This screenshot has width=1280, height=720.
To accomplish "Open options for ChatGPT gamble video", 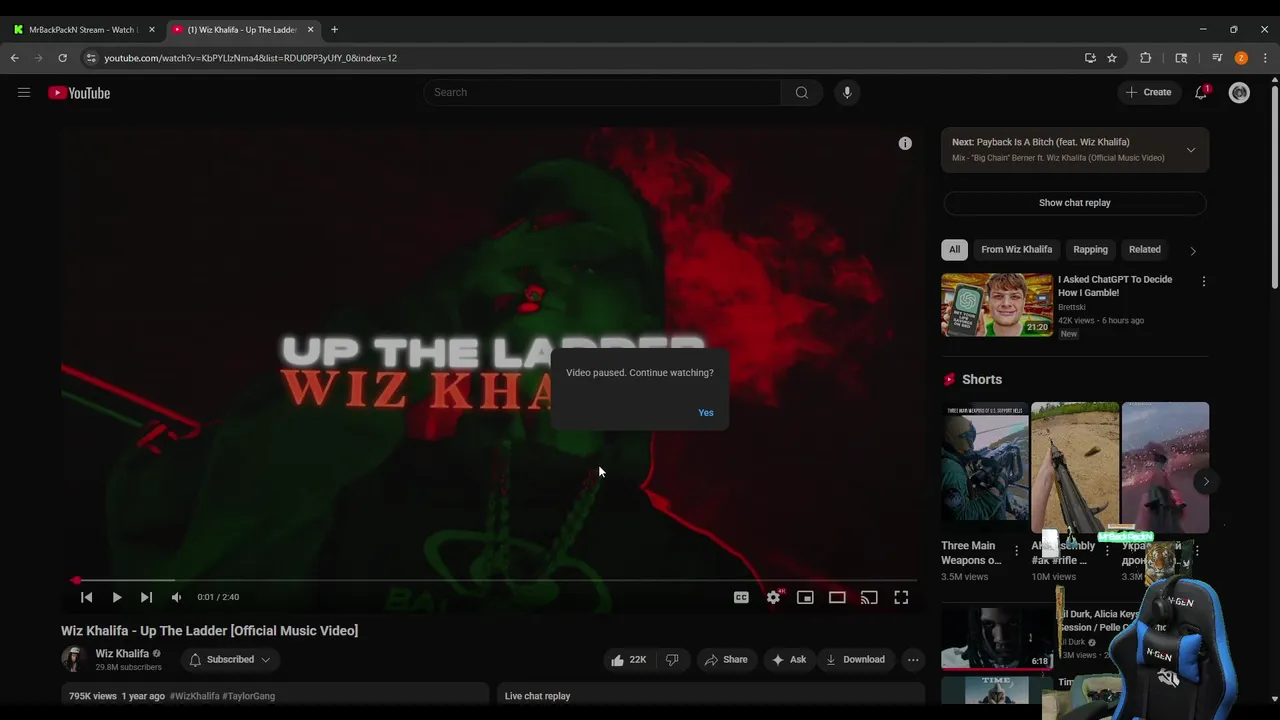I will (1203, 282).
